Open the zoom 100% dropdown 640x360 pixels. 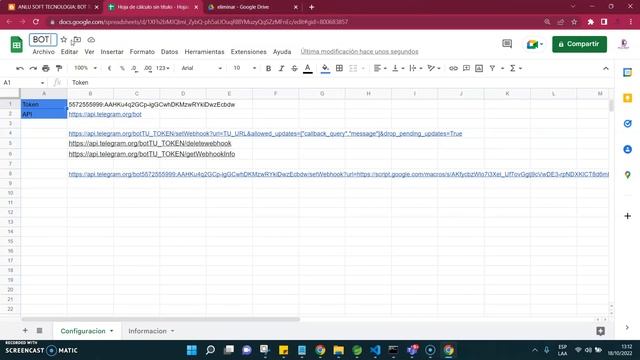(85, 68)
